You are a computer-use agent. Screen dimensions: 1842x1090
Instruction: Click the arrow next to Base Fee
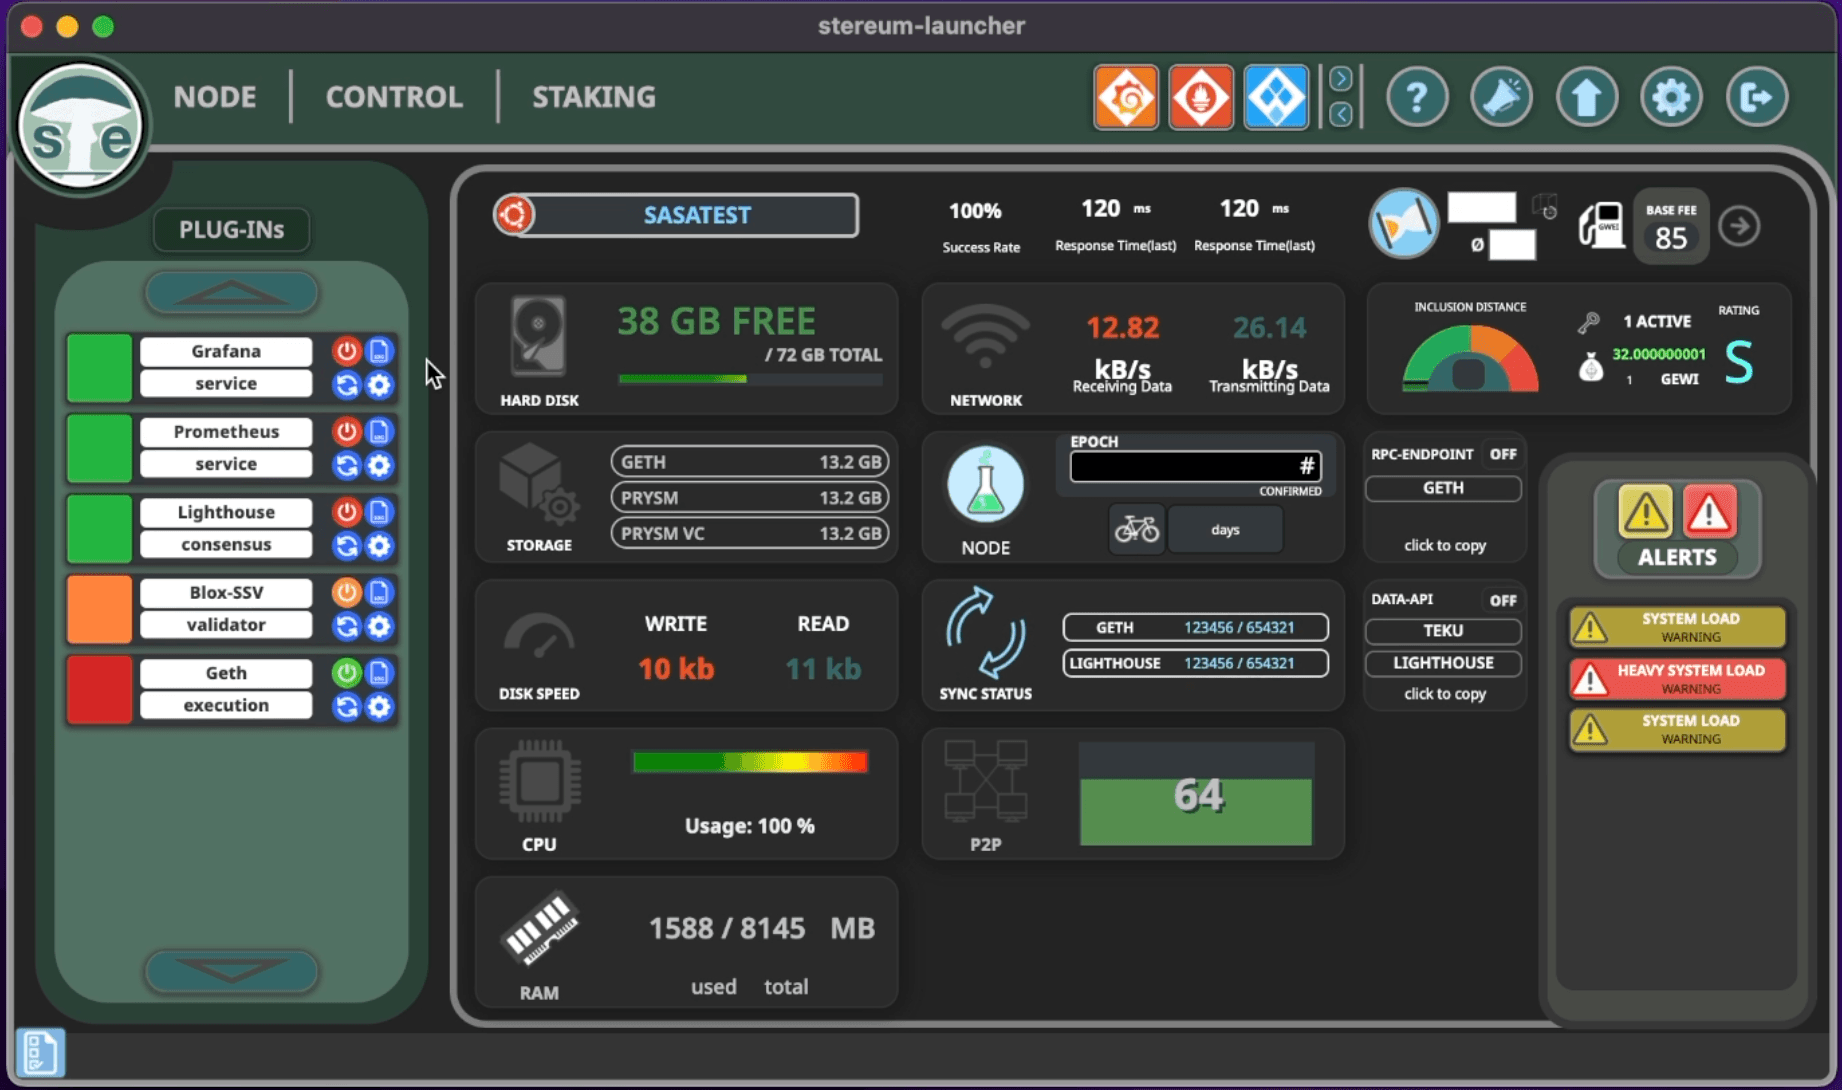pyautogui.click(x=1740, y=227)
